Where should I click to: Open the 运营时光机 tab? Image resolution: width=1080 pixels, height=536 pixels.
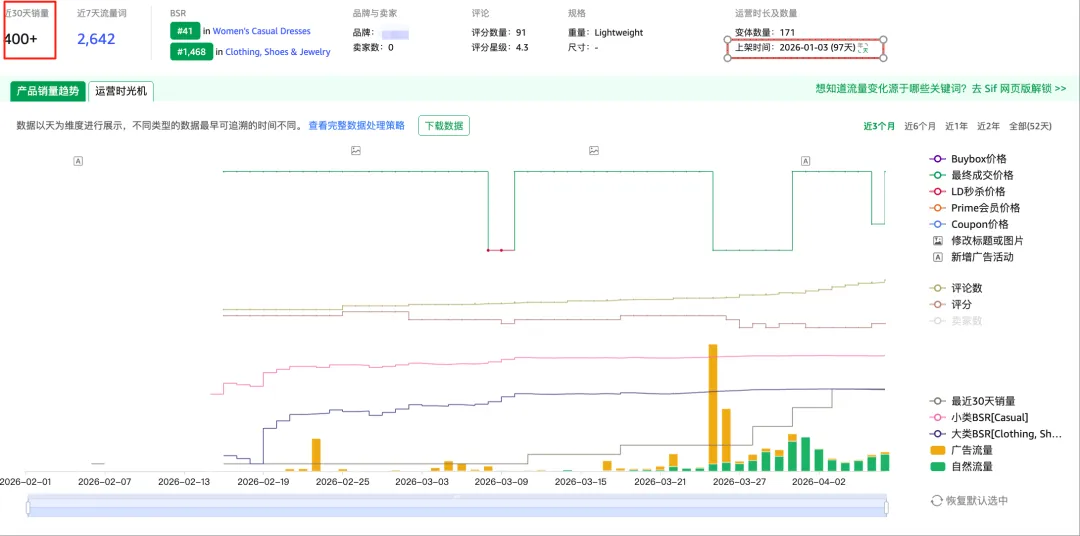pyautogui.click(x=120, y=91)
